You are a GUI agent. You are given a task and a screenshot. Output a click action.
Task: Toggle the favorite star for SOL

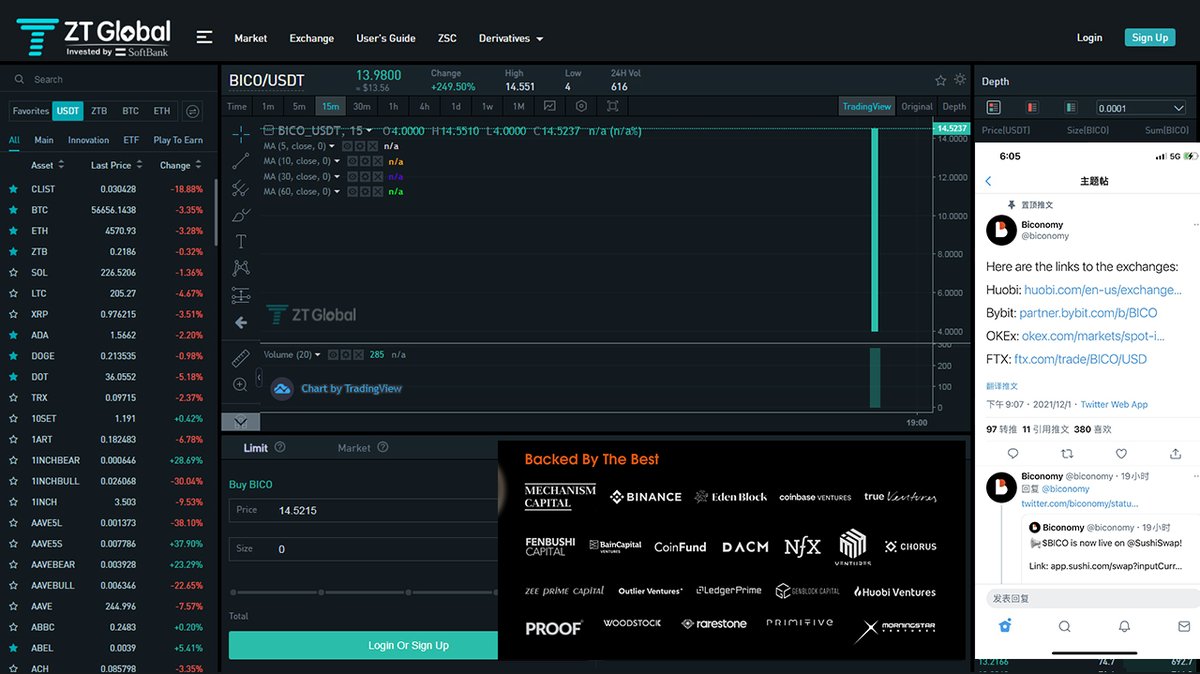(13, 272)
